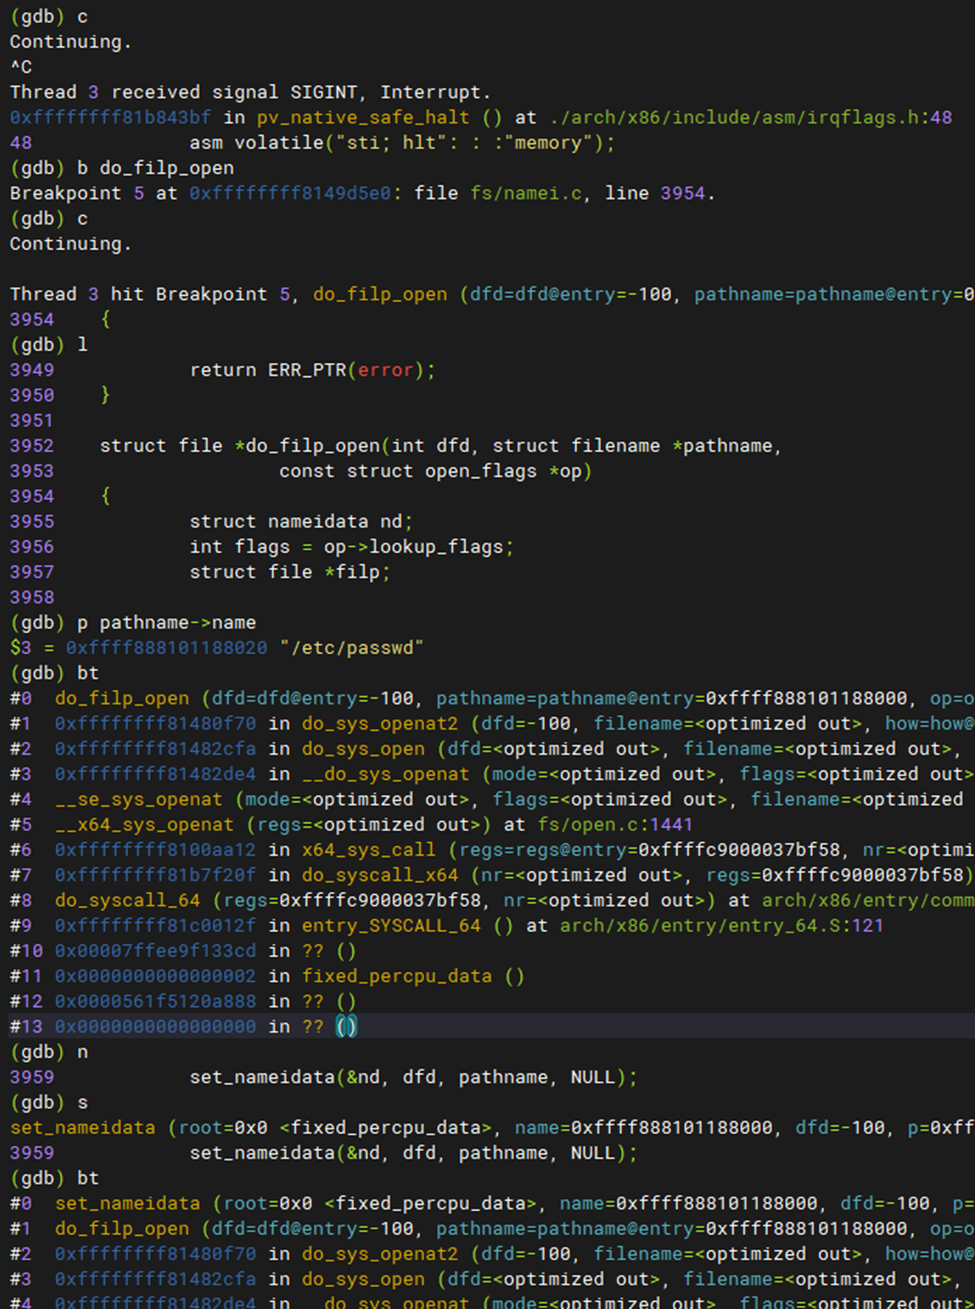Click source line 3949 return ERR_PTR(error)
The image size is (975, 1309).
[x=224, y=370]
